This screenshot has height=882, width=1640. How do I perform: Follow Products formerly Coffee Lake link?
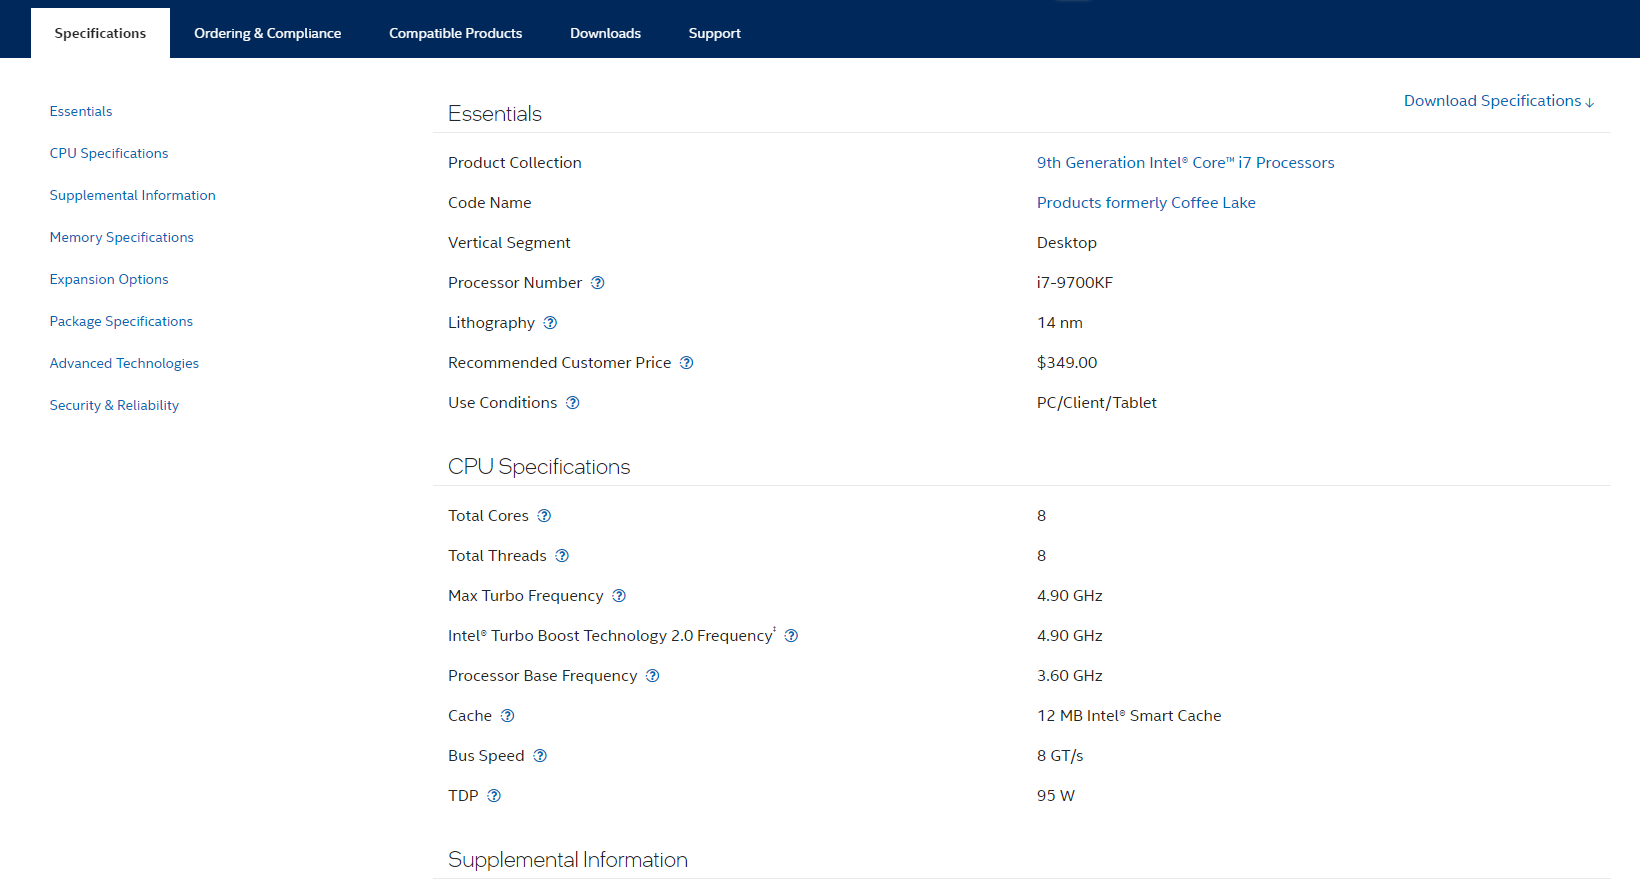click(1146, 203)
